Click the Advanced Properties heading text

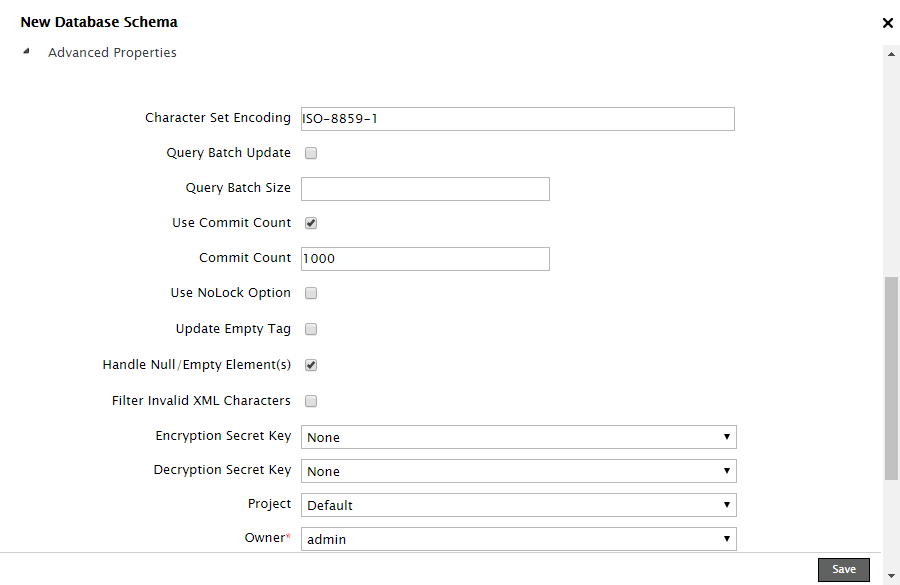[112, 53]
